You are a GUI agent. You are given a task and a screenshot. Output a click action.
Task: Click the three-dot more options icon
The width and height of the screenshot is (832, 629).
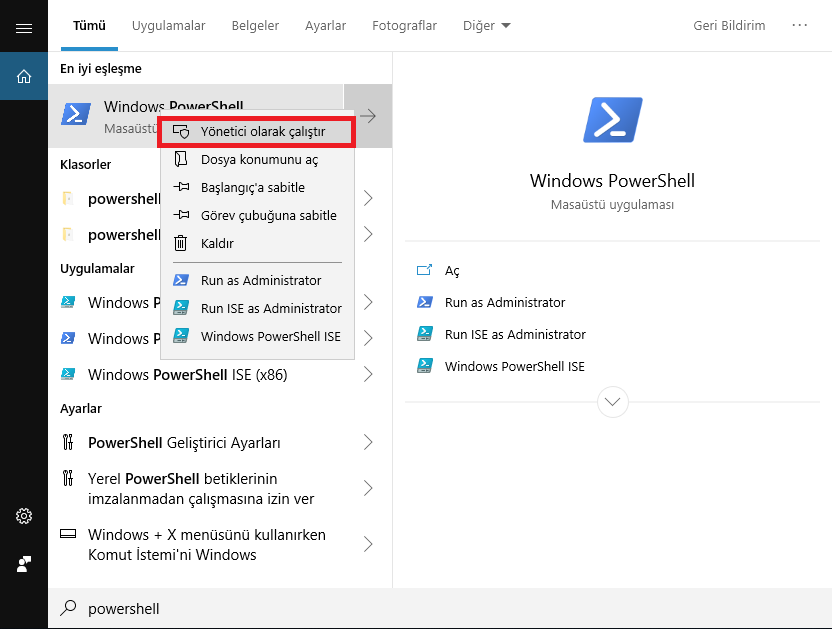coord(800,25)
